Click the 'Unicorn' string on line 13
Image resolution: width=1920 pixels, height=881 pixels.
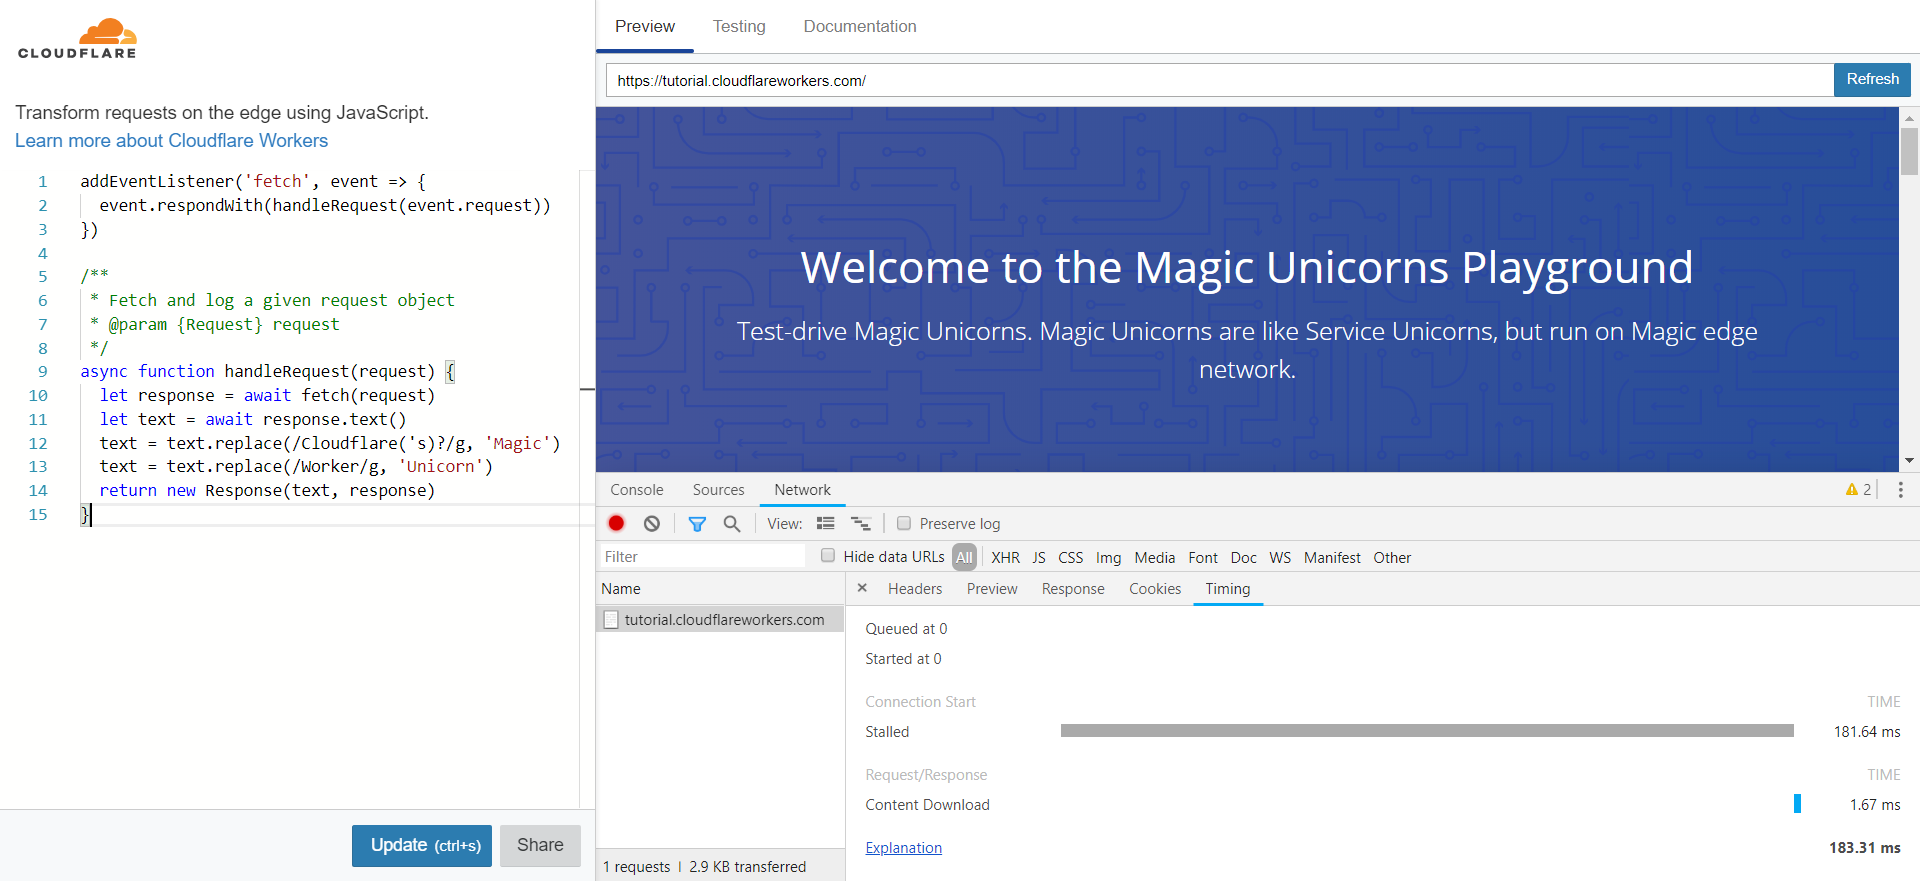[440, 466]
